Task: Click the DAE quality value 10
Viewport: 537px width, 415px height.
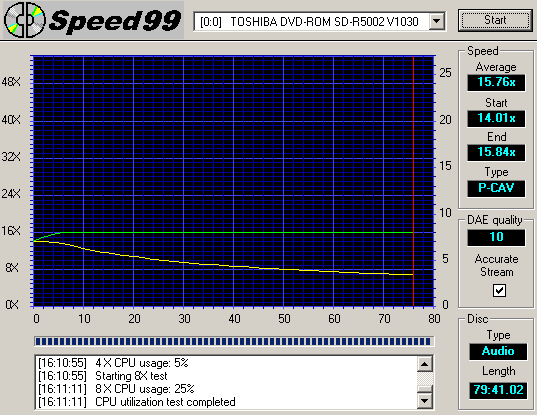Action: (x=496, y=237)
